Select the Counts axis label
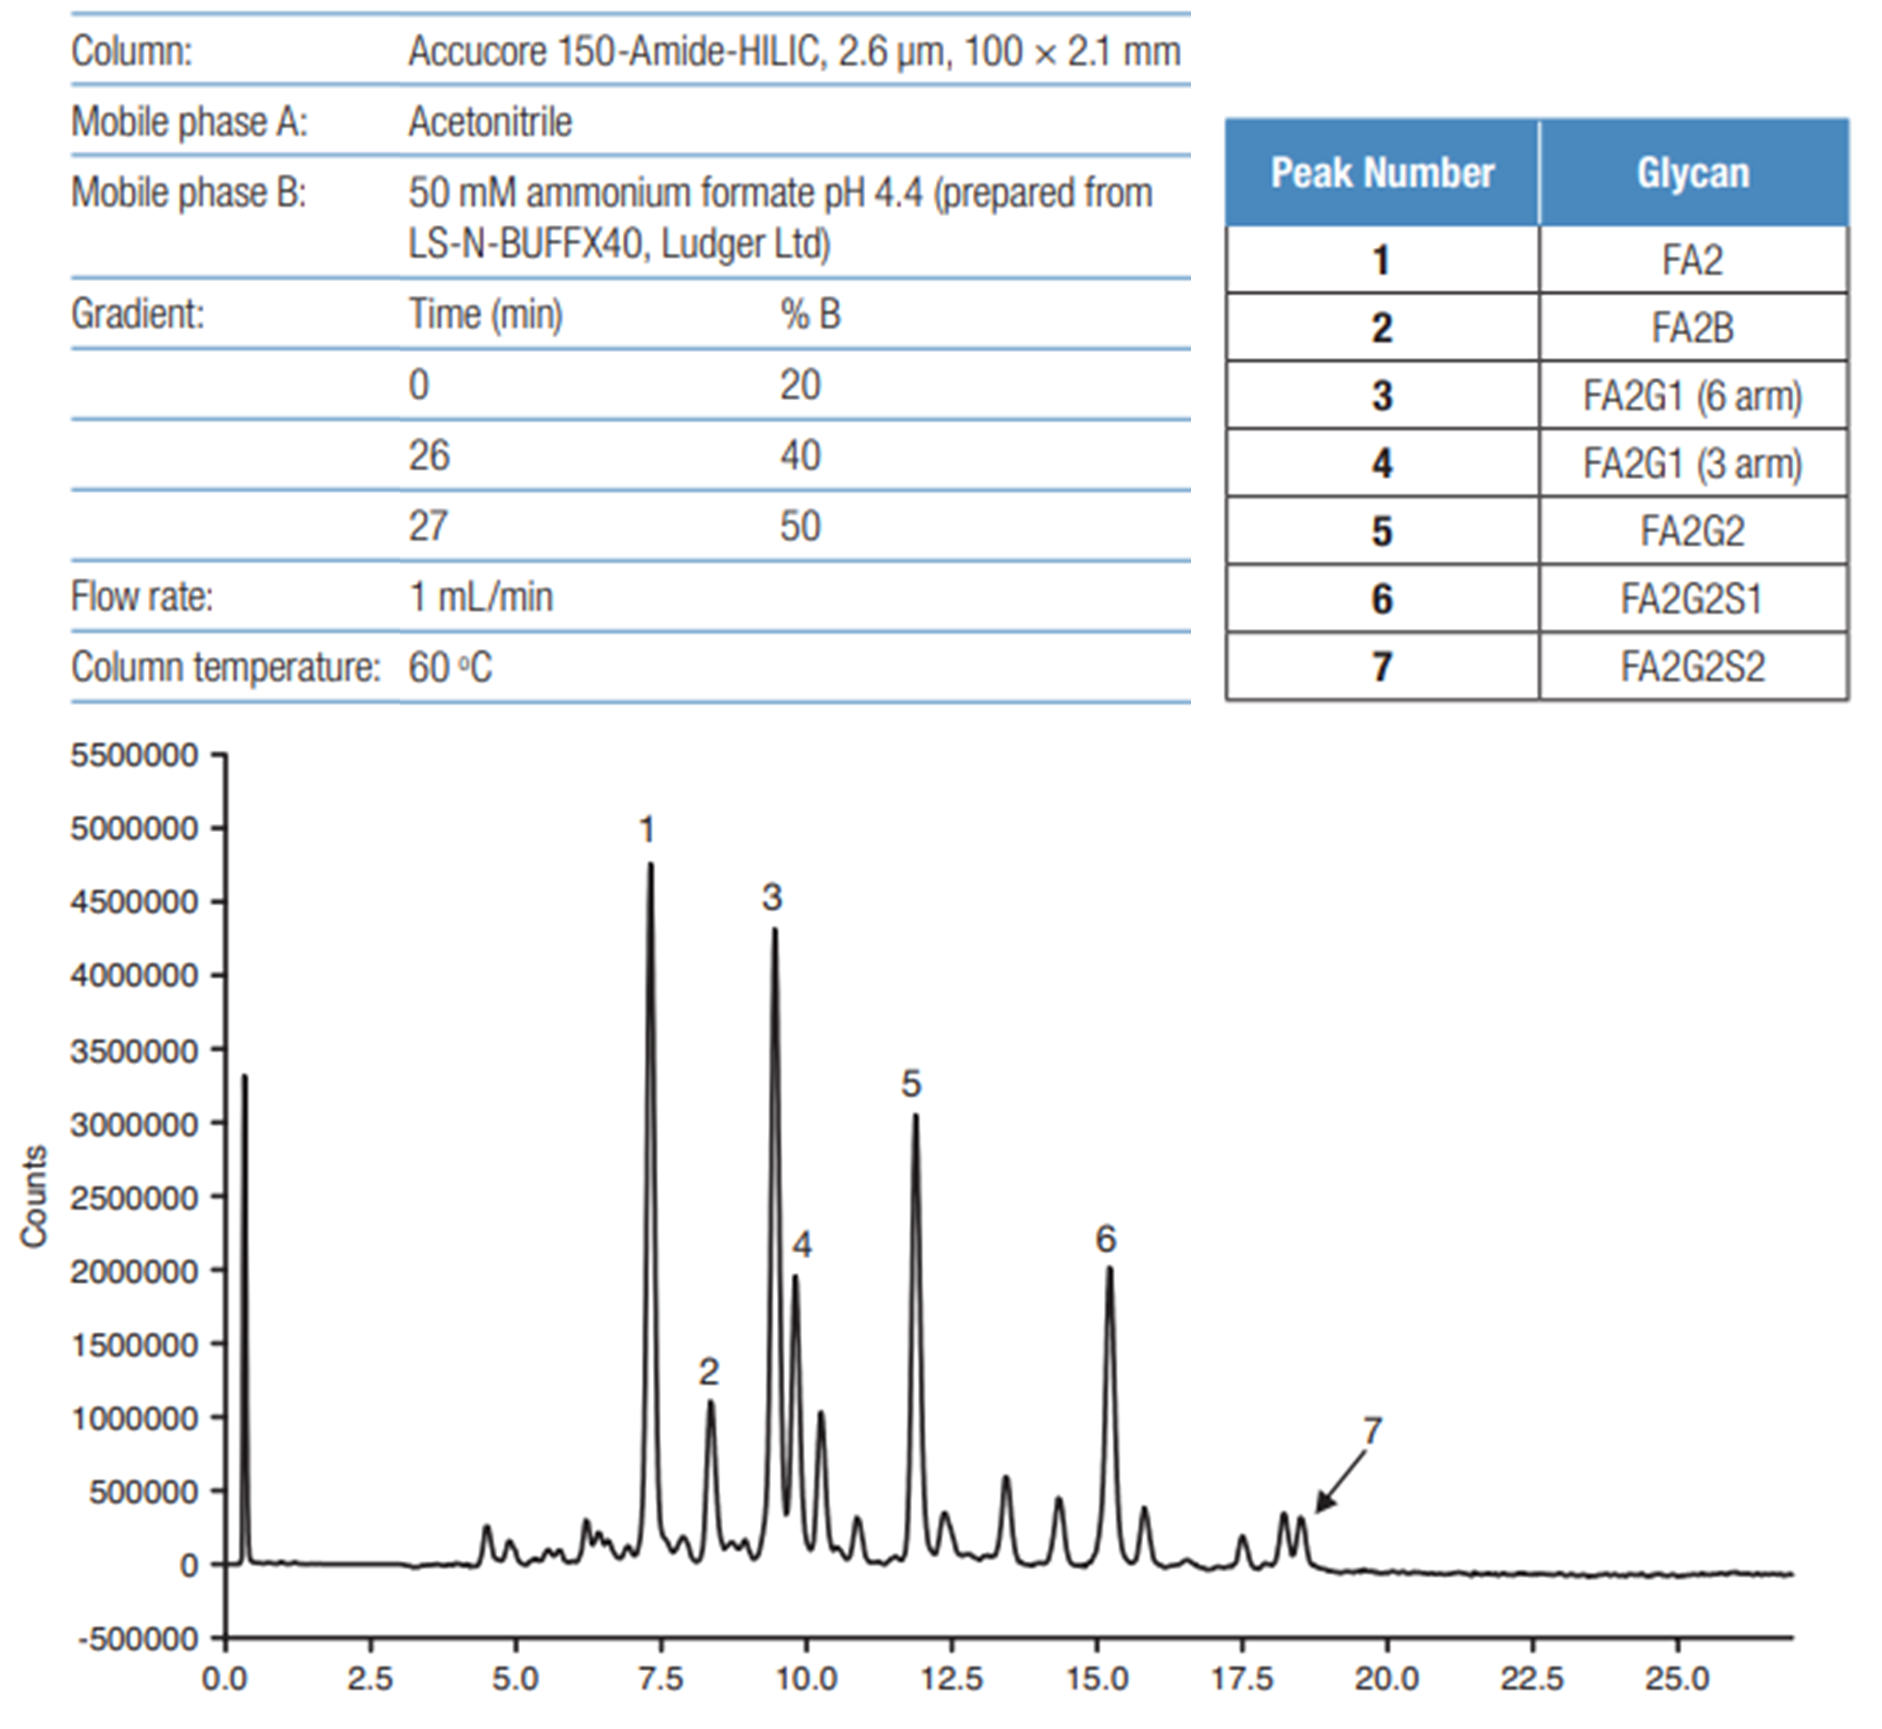The image size is (1882, 1729). 33,1195
